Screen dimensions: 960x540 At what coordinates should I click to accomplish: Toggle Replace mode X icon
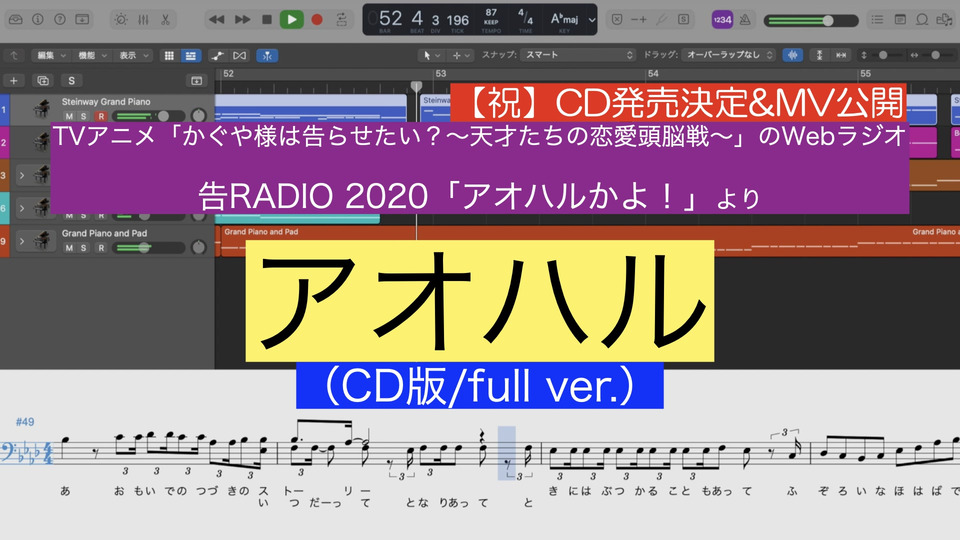[x=617, y=20]
